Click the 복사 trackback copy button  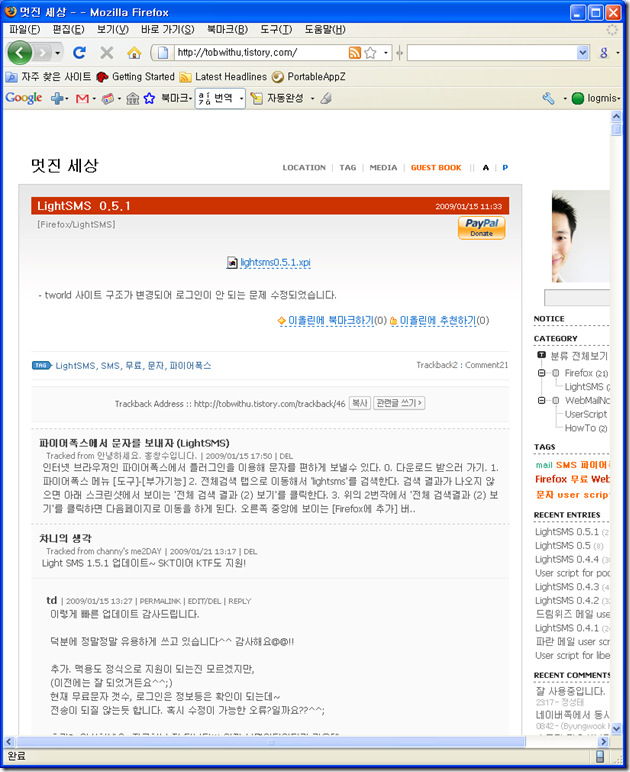[x=360, y=403]
